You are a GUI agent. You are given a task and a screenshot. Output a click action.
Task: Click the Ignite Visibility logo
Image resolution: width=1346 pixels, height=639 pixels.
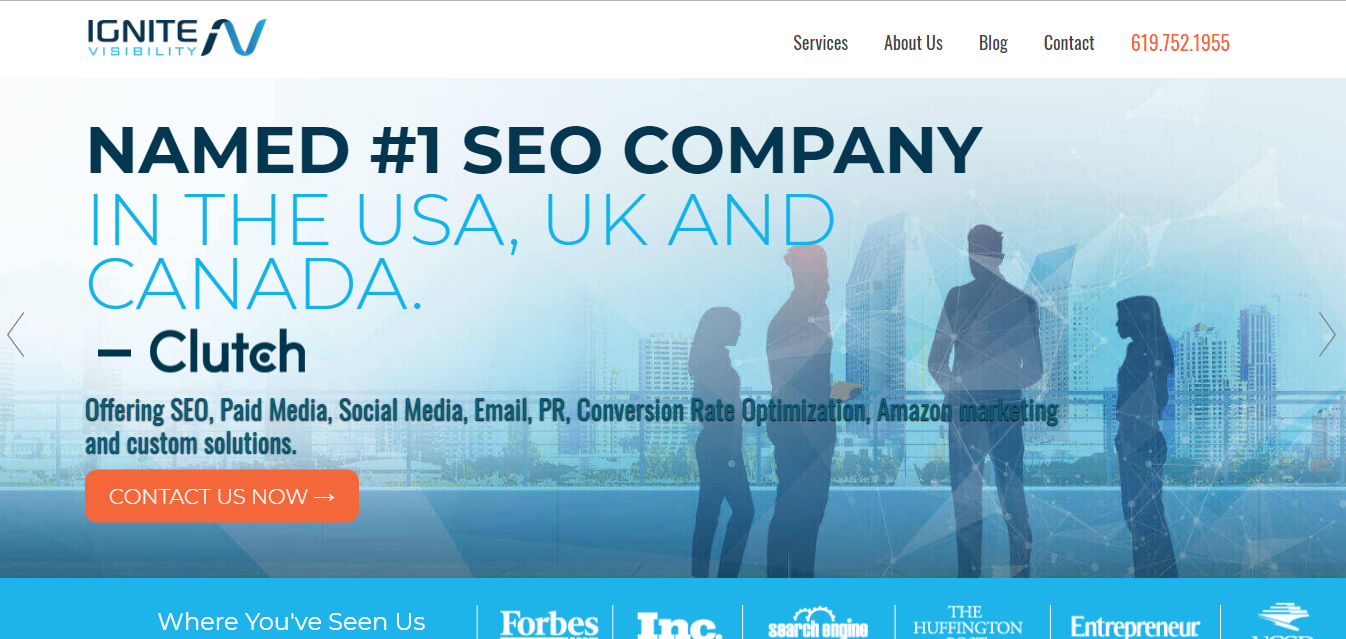tap(177, 37)
